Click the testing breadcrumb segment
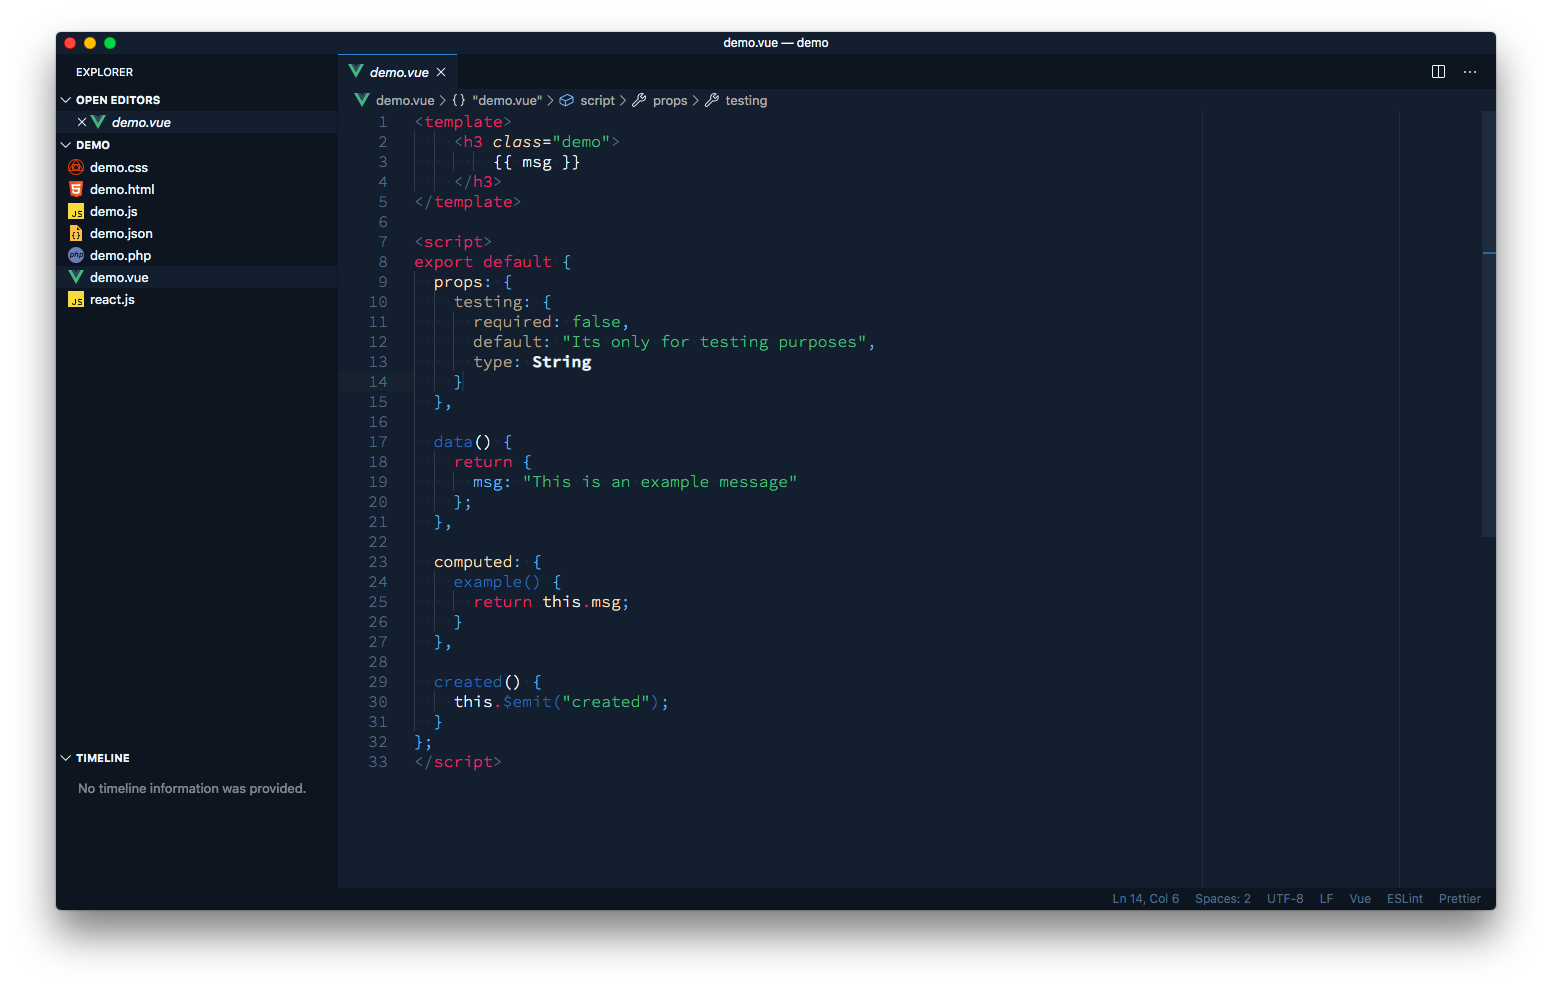 (746, 100)
